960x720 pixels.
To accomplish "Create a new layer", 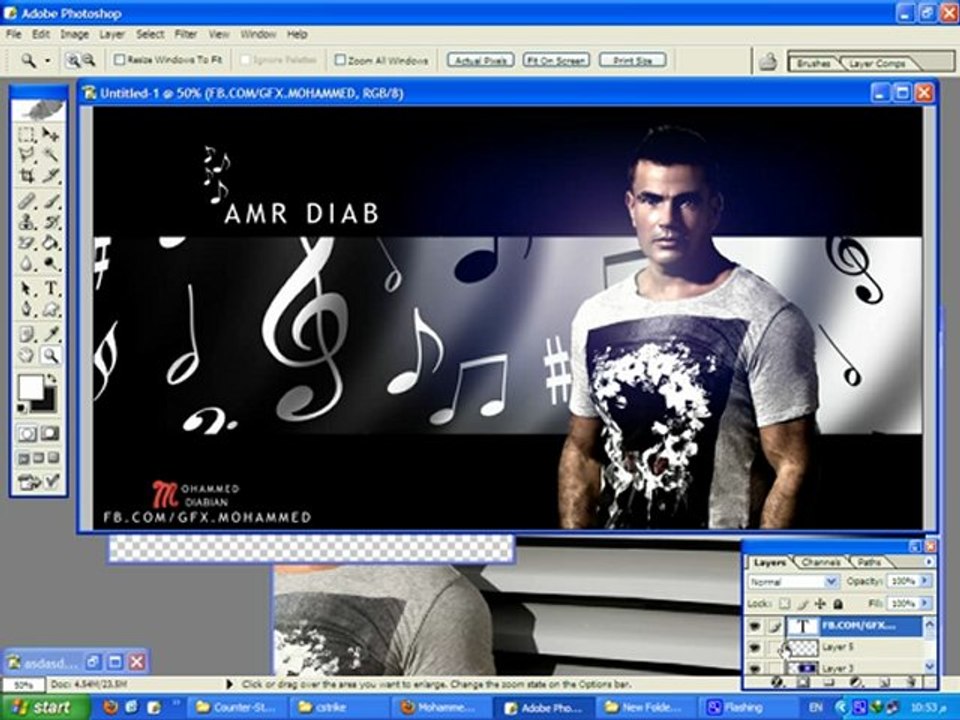I will [x=884, y=682].
